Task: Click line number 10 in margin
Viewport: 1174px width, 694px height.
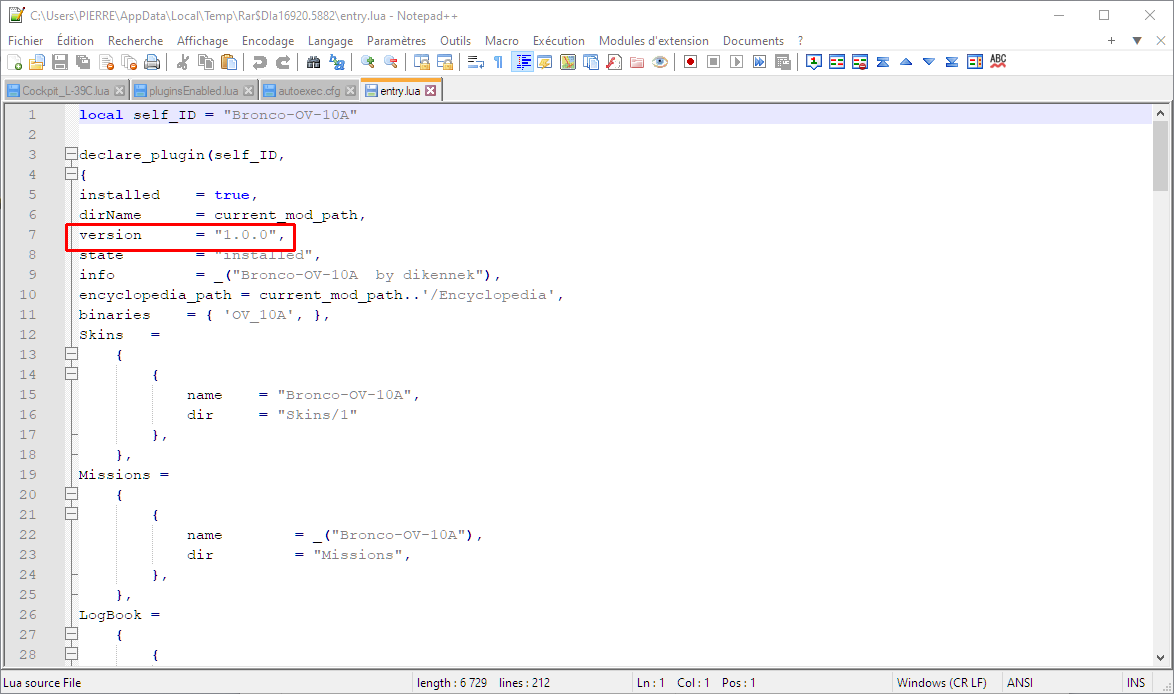Action: (x=28, y=294)
